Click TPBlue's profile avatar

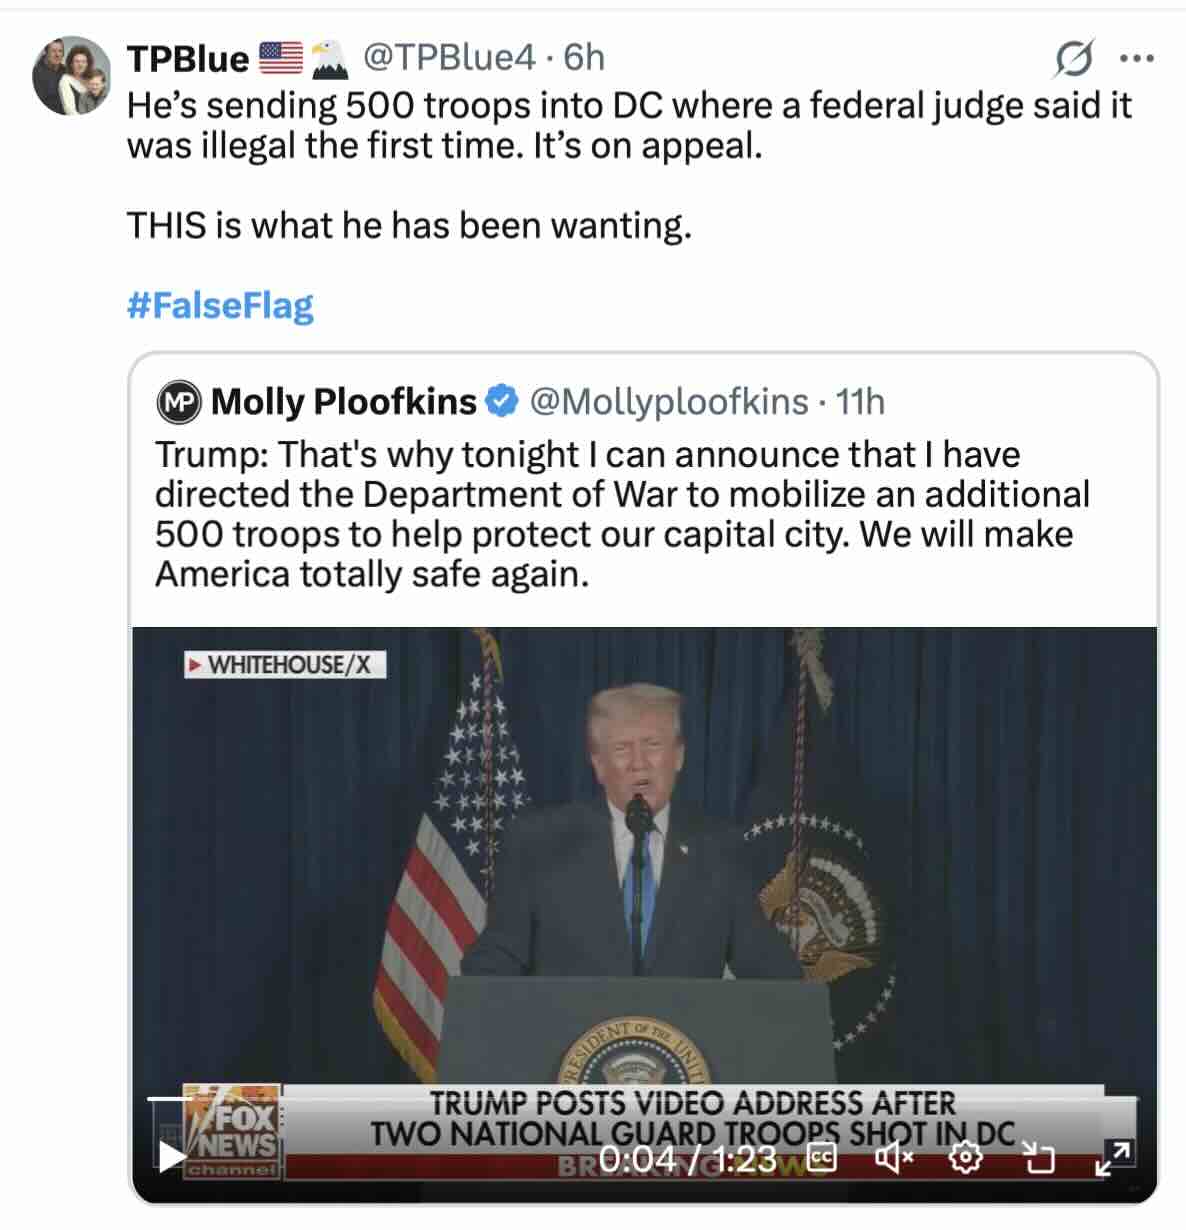click(x=70, y=76)
